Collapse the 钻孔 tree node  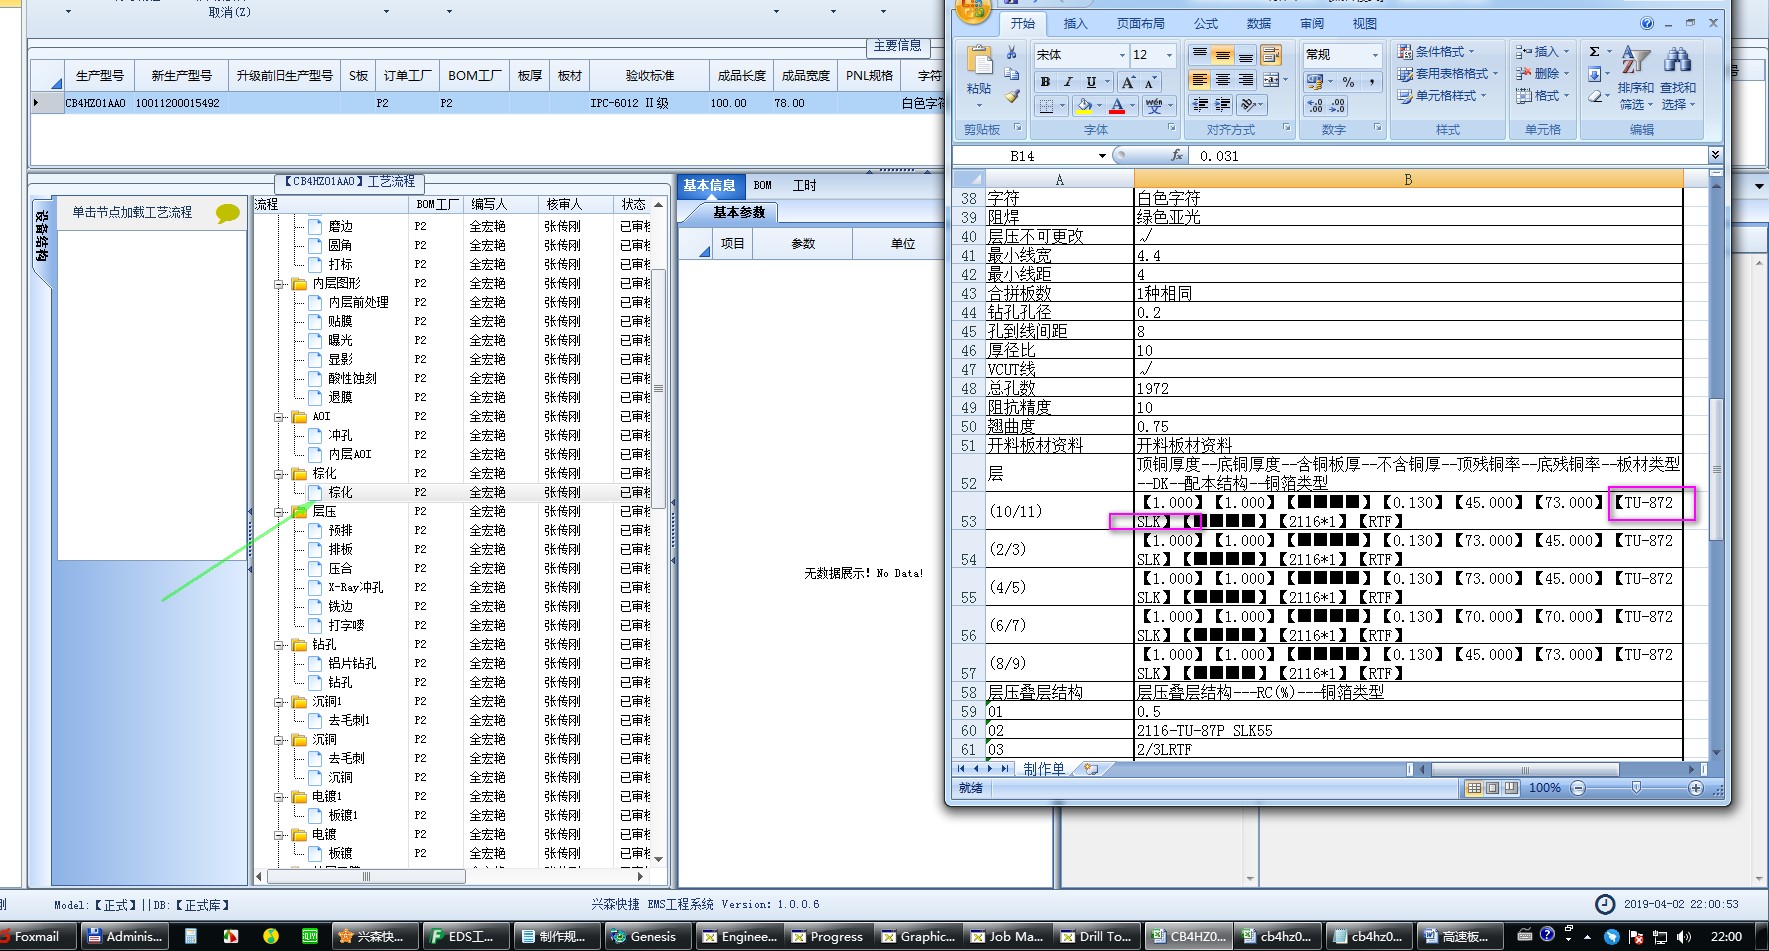(x=279, y=645)
